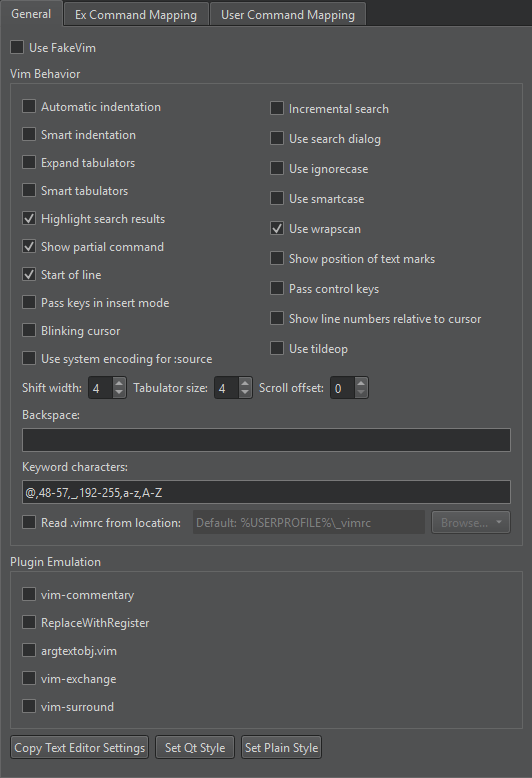The width and height of the screenshot is (532, 778).
Task: Click Set Plain Style button
Action: pyautogui.click(x=281, y=747)
